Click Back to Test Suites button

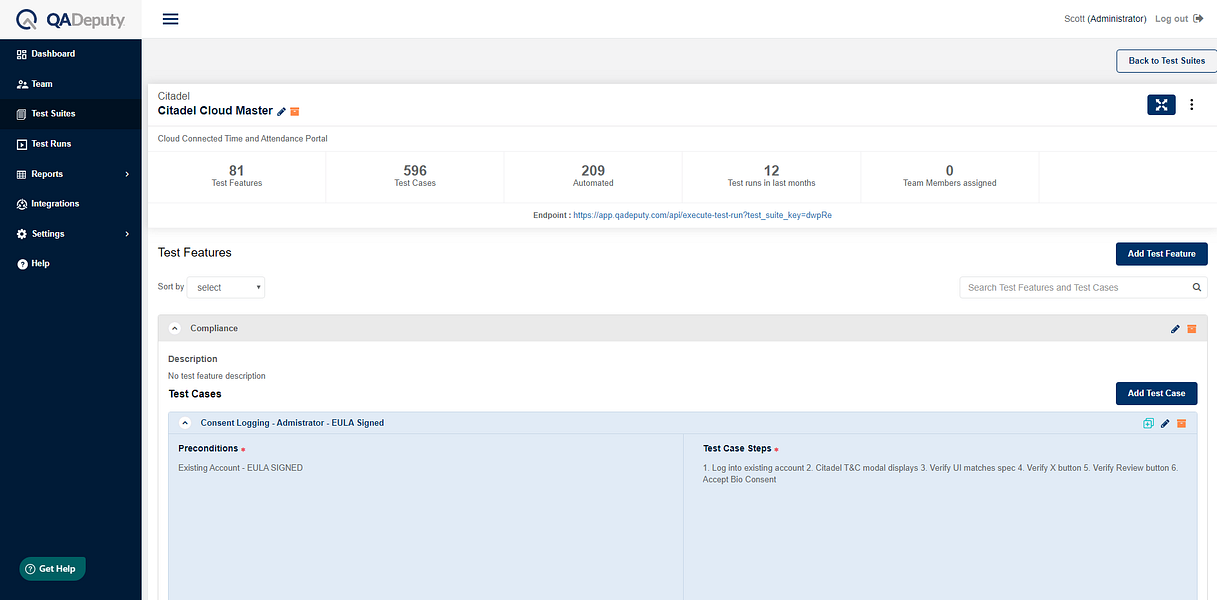click(1166, 61)
